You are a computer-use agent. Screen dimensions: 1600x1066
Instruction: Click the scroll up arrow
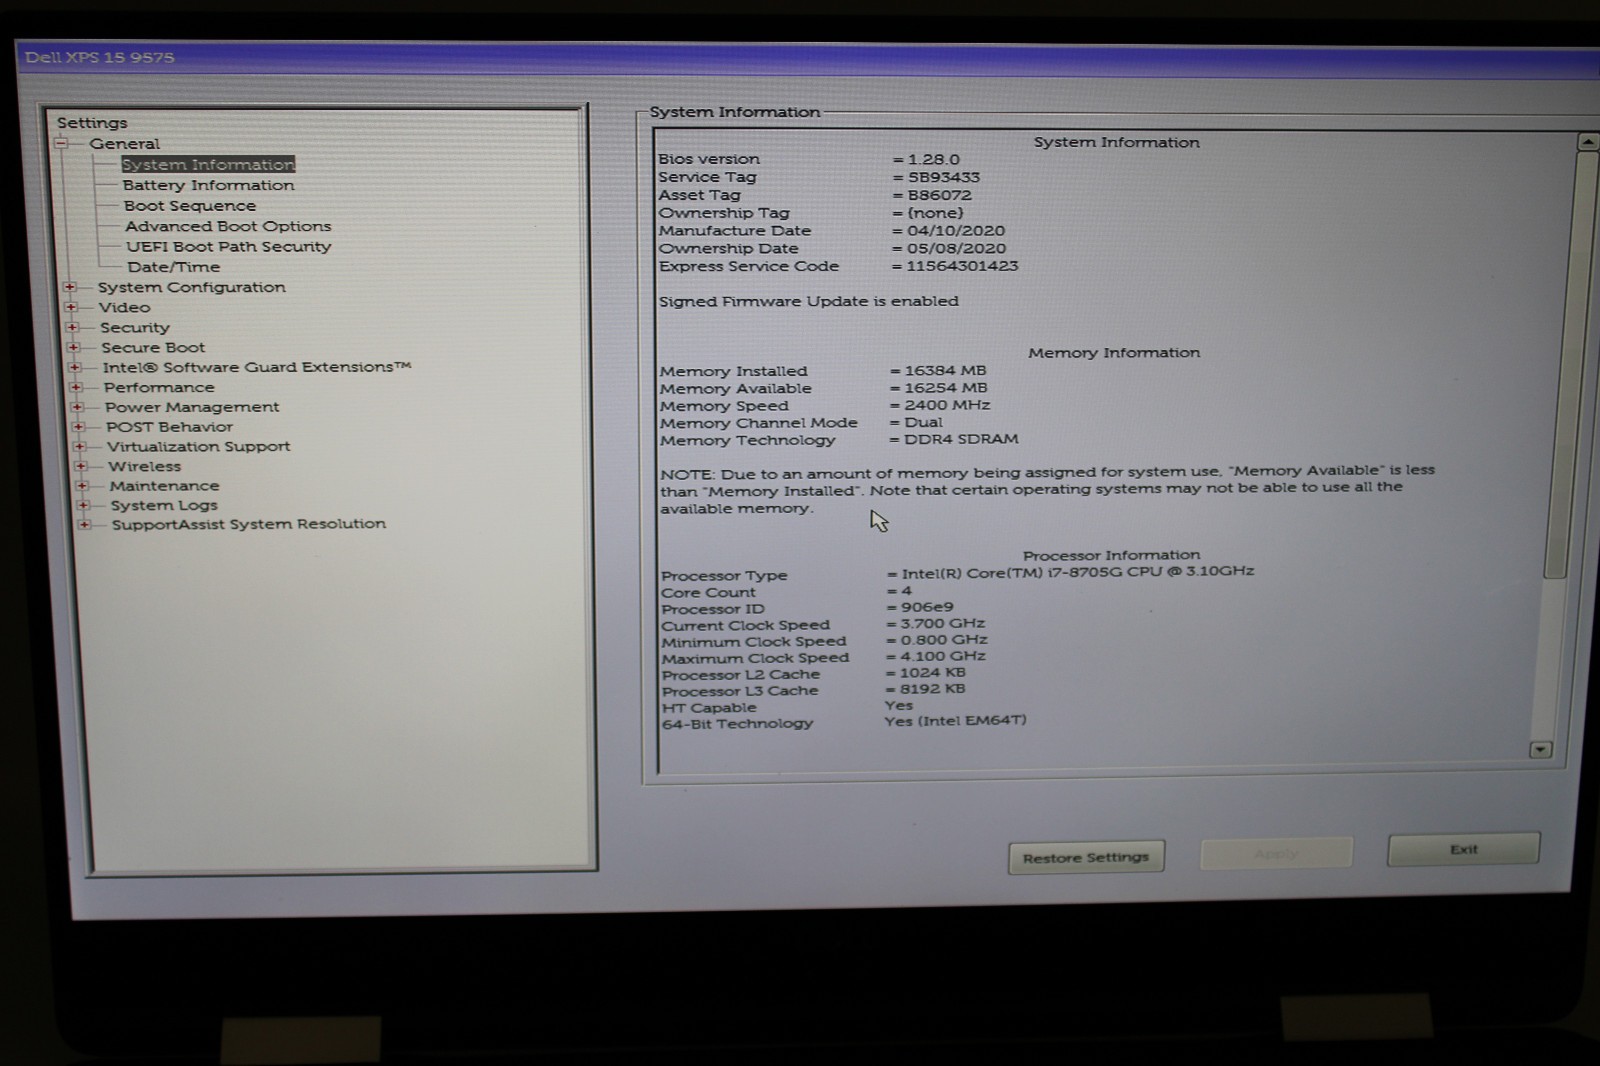pos(1587,143)
